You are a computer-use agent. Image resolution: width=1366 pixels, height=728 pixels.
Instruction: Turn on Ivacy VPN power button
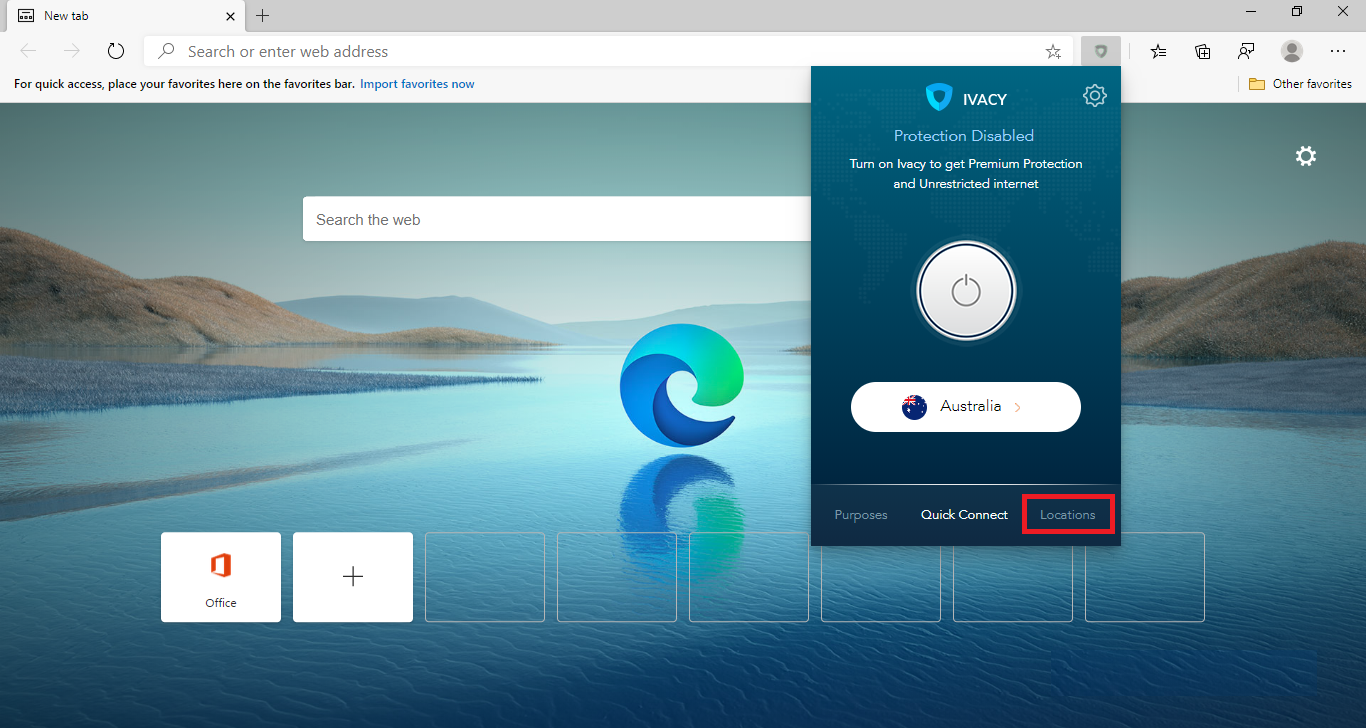click(966, 291)
